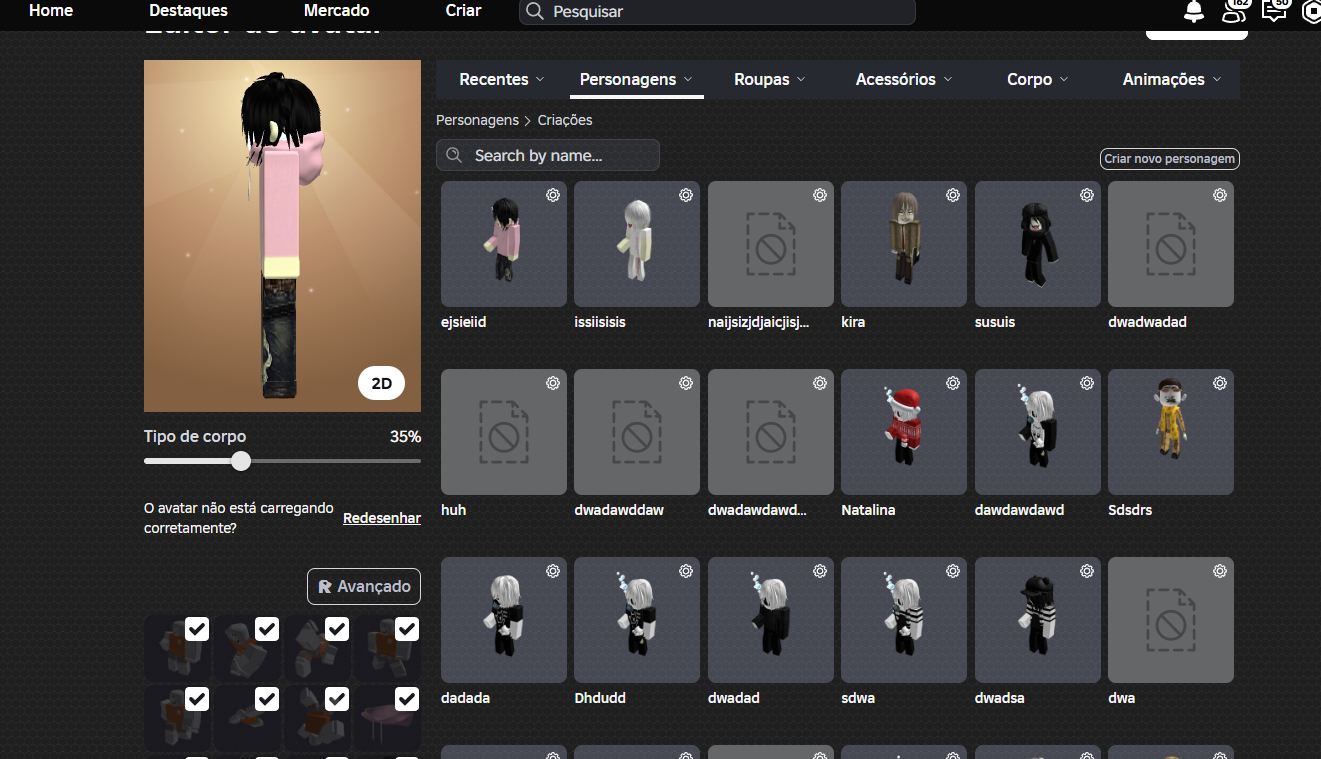Open settings gear on ejsieiid character
This screenshot has height=759, width=1321.
553,195
